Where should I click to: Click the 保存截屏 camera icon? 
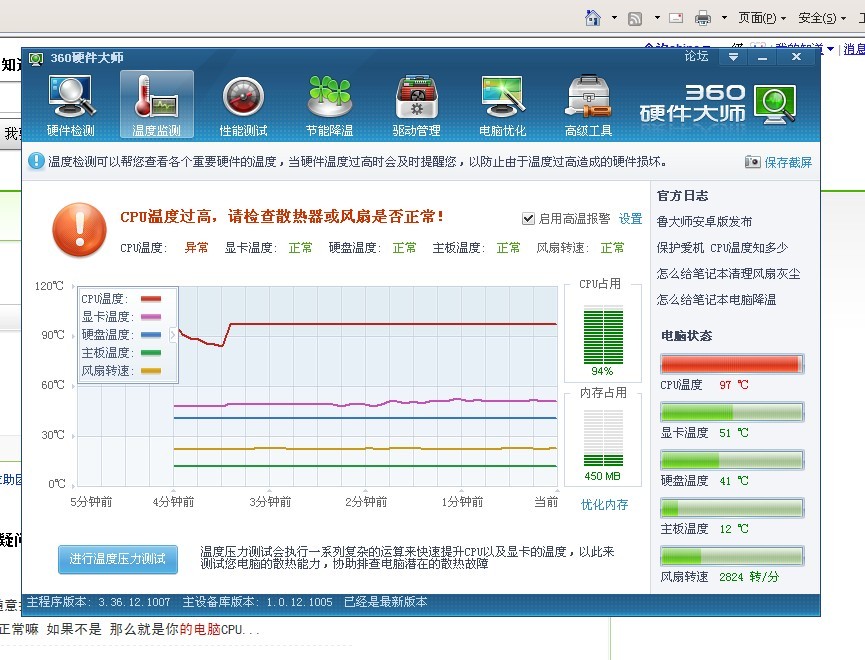click(752, 162)
